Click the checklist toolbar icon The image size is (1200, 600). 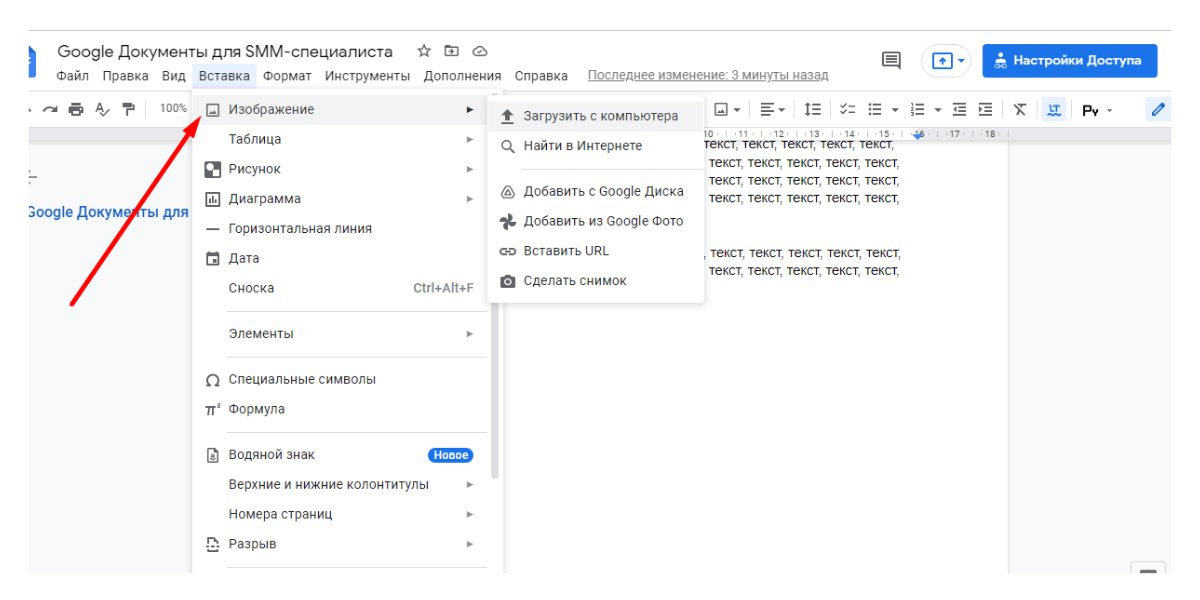pyautogui.click(x=848, y=109)
